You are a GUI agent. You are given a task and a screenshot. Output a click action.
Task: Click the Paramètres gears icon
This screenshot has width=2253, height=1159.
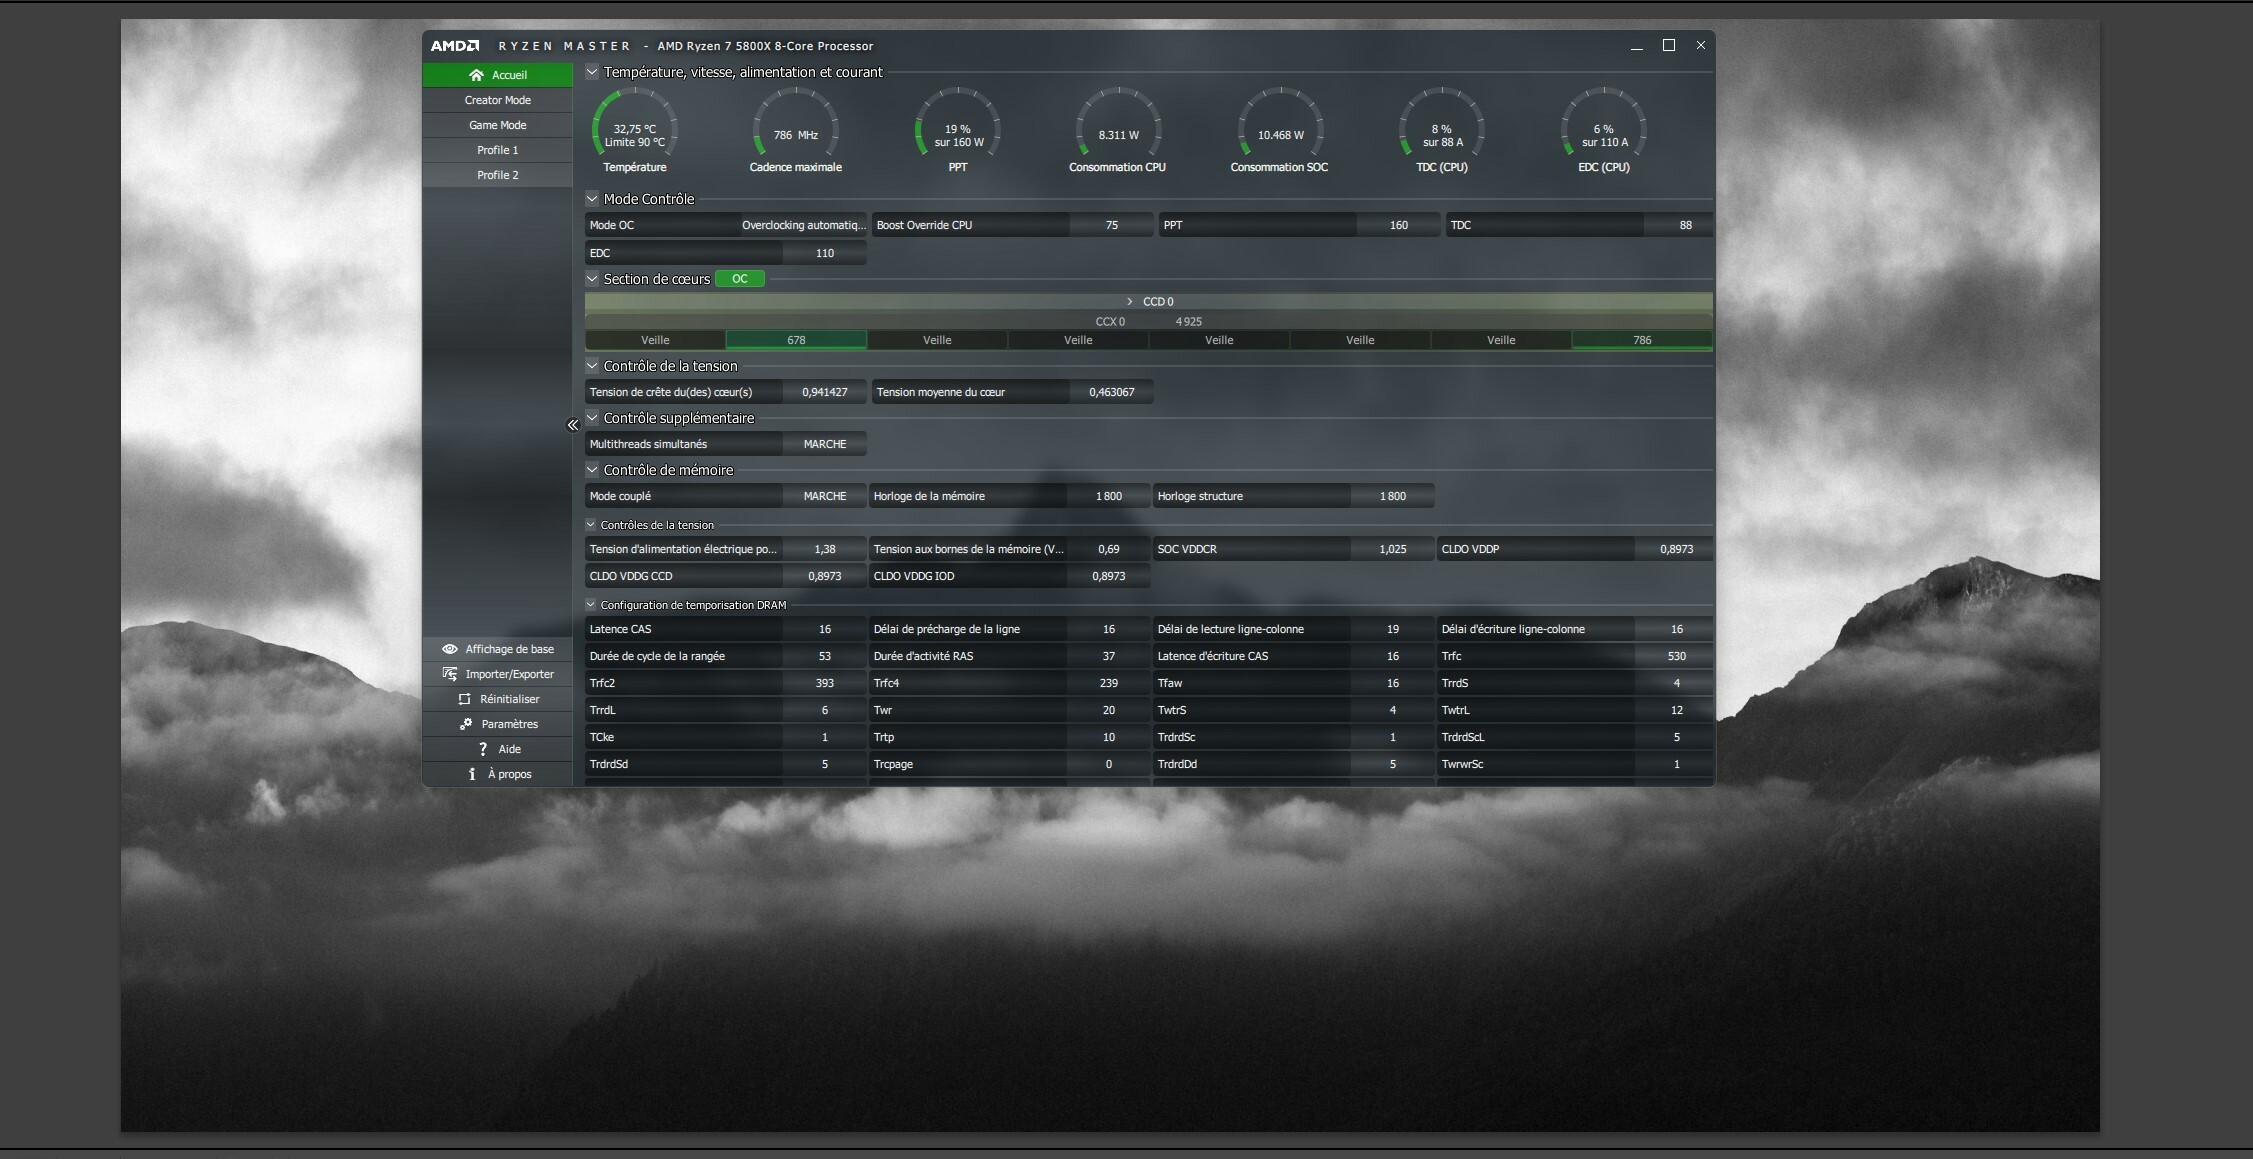click(466, 724)
